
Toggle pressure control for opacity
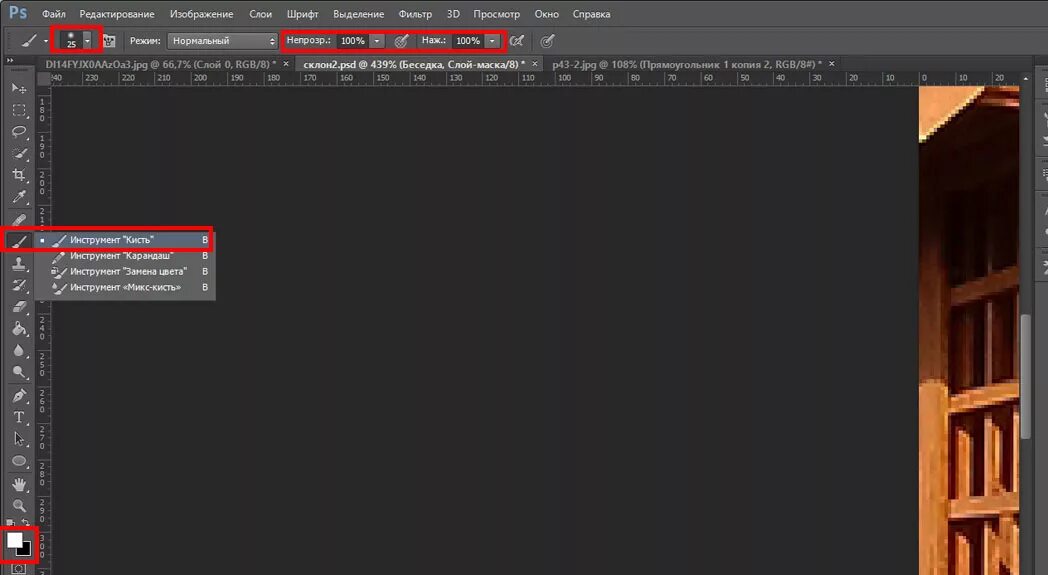(401, 41)
